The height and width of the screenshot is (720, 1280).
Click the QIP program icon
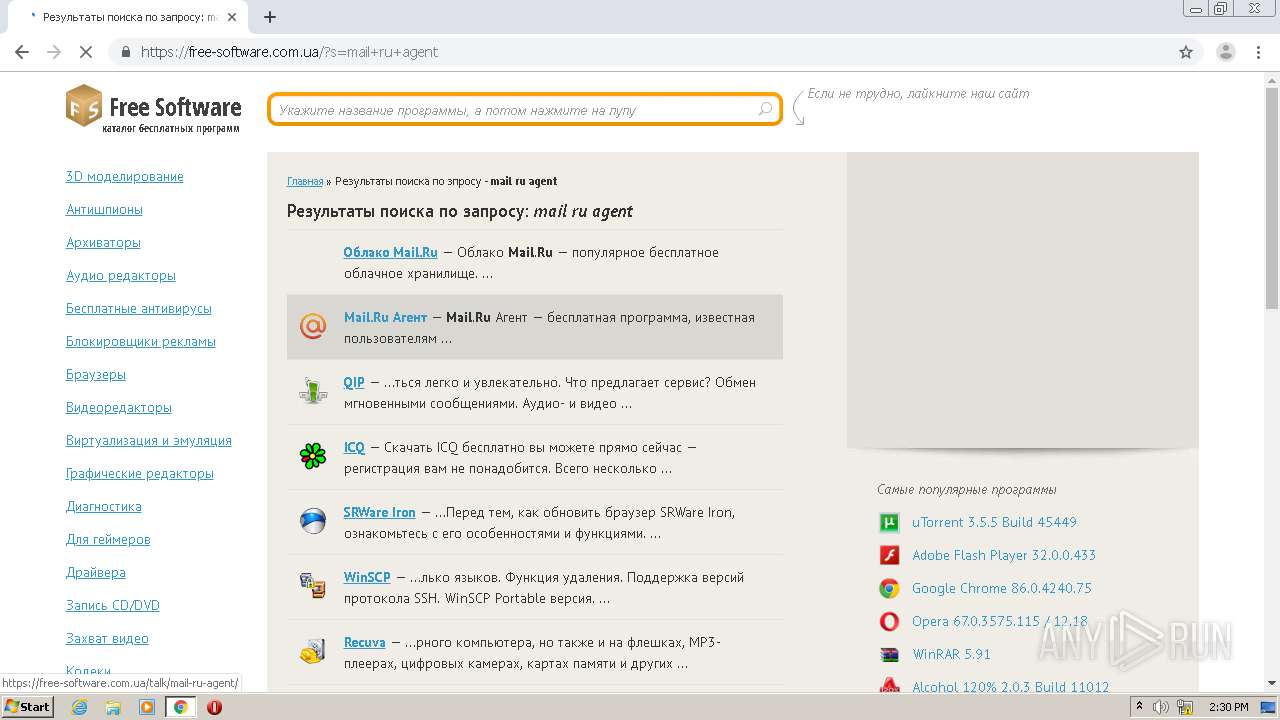[x=313, y=391]
